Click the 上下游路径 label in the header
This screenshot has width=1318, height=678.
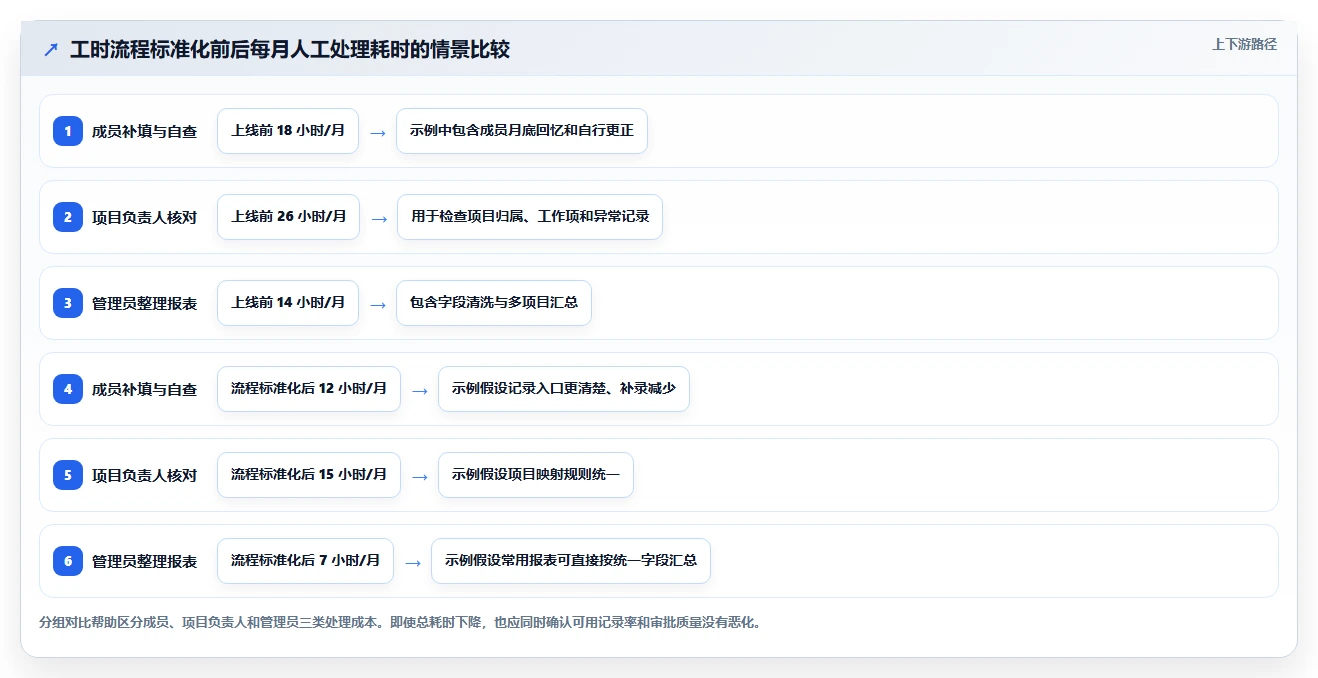(1244, 44)
